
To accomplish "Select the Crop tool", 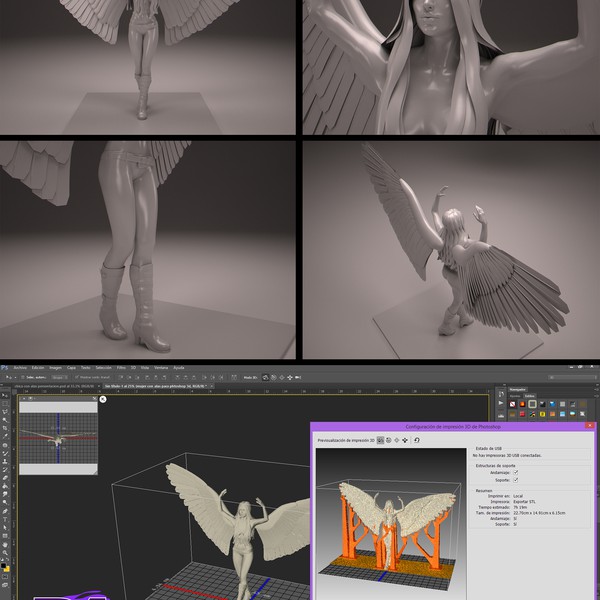I will coord(5,428).
